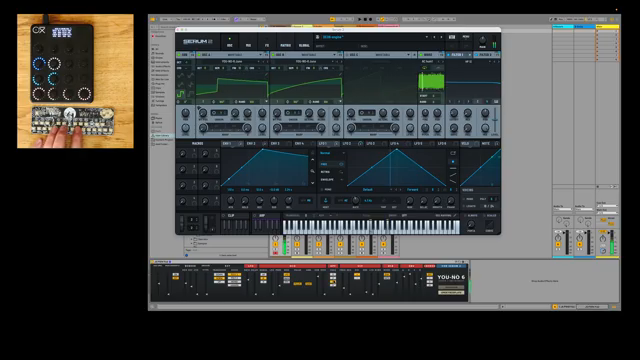This screenshot has height=360, width=640.
Task: Switch to the Serum MATRIX tab
Action: coord(285,43)
